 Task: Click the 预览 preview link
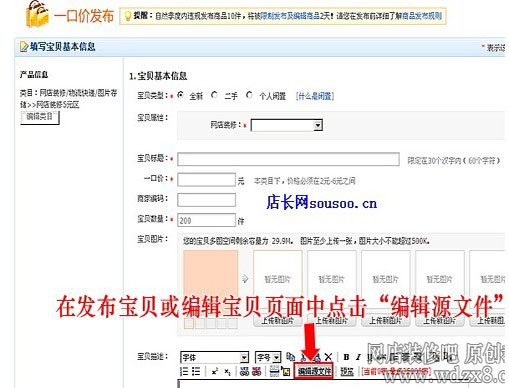pyautogui.click(x=347, y=371)
